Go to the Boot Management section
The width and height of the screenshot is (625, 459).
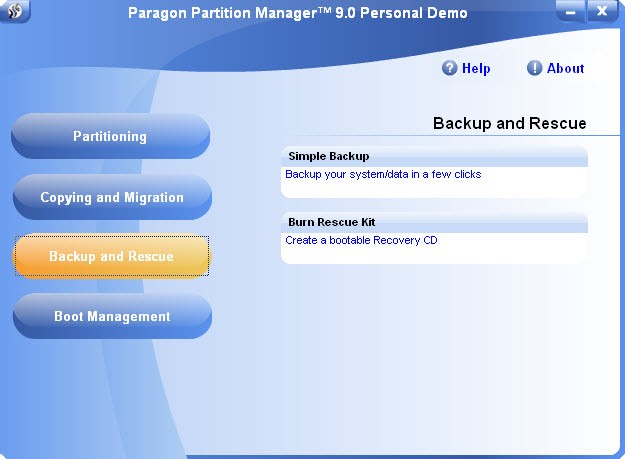coord(111,317)
